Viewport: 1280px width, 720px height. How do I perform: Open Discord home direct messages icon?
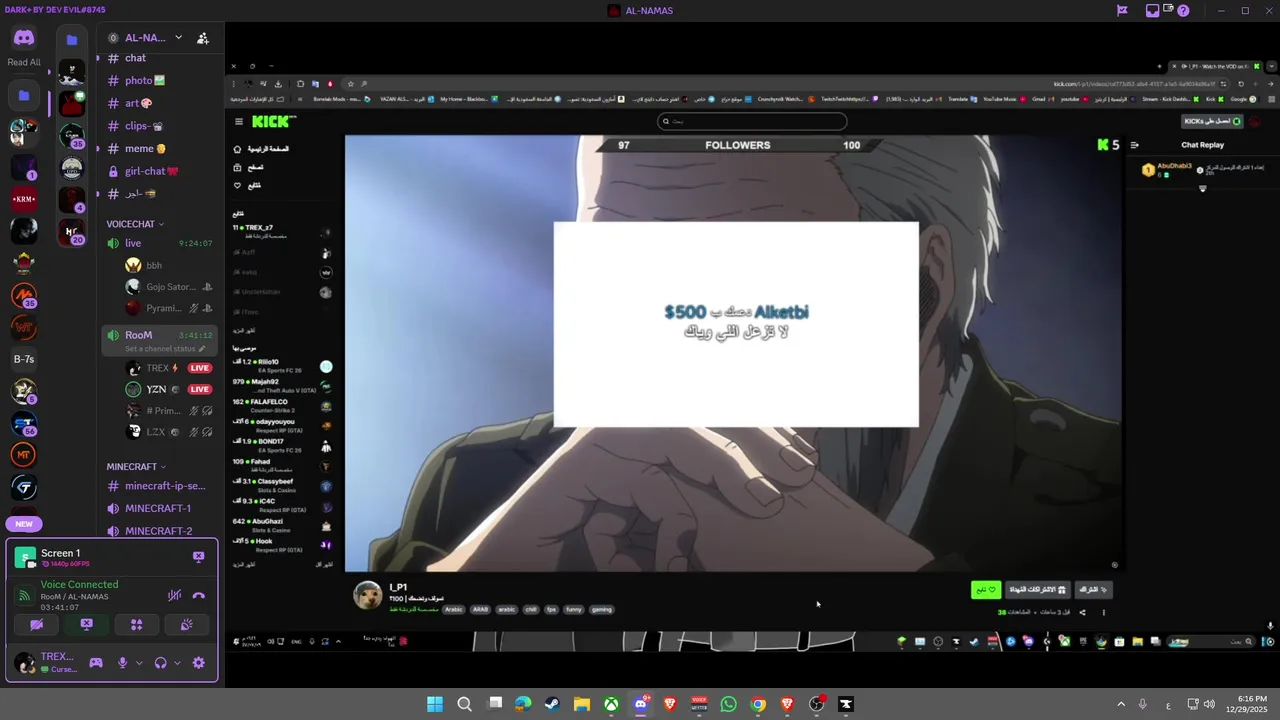[24, 38]
